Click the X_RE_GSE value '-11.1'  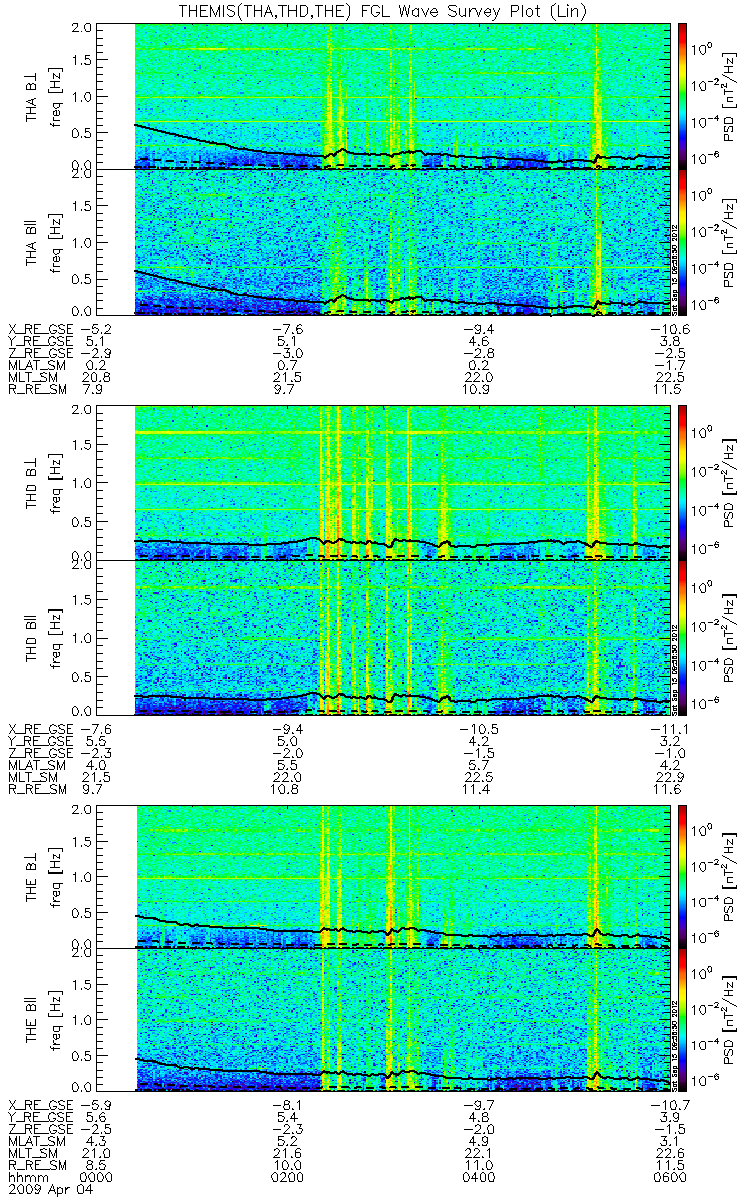coord(668,728)
